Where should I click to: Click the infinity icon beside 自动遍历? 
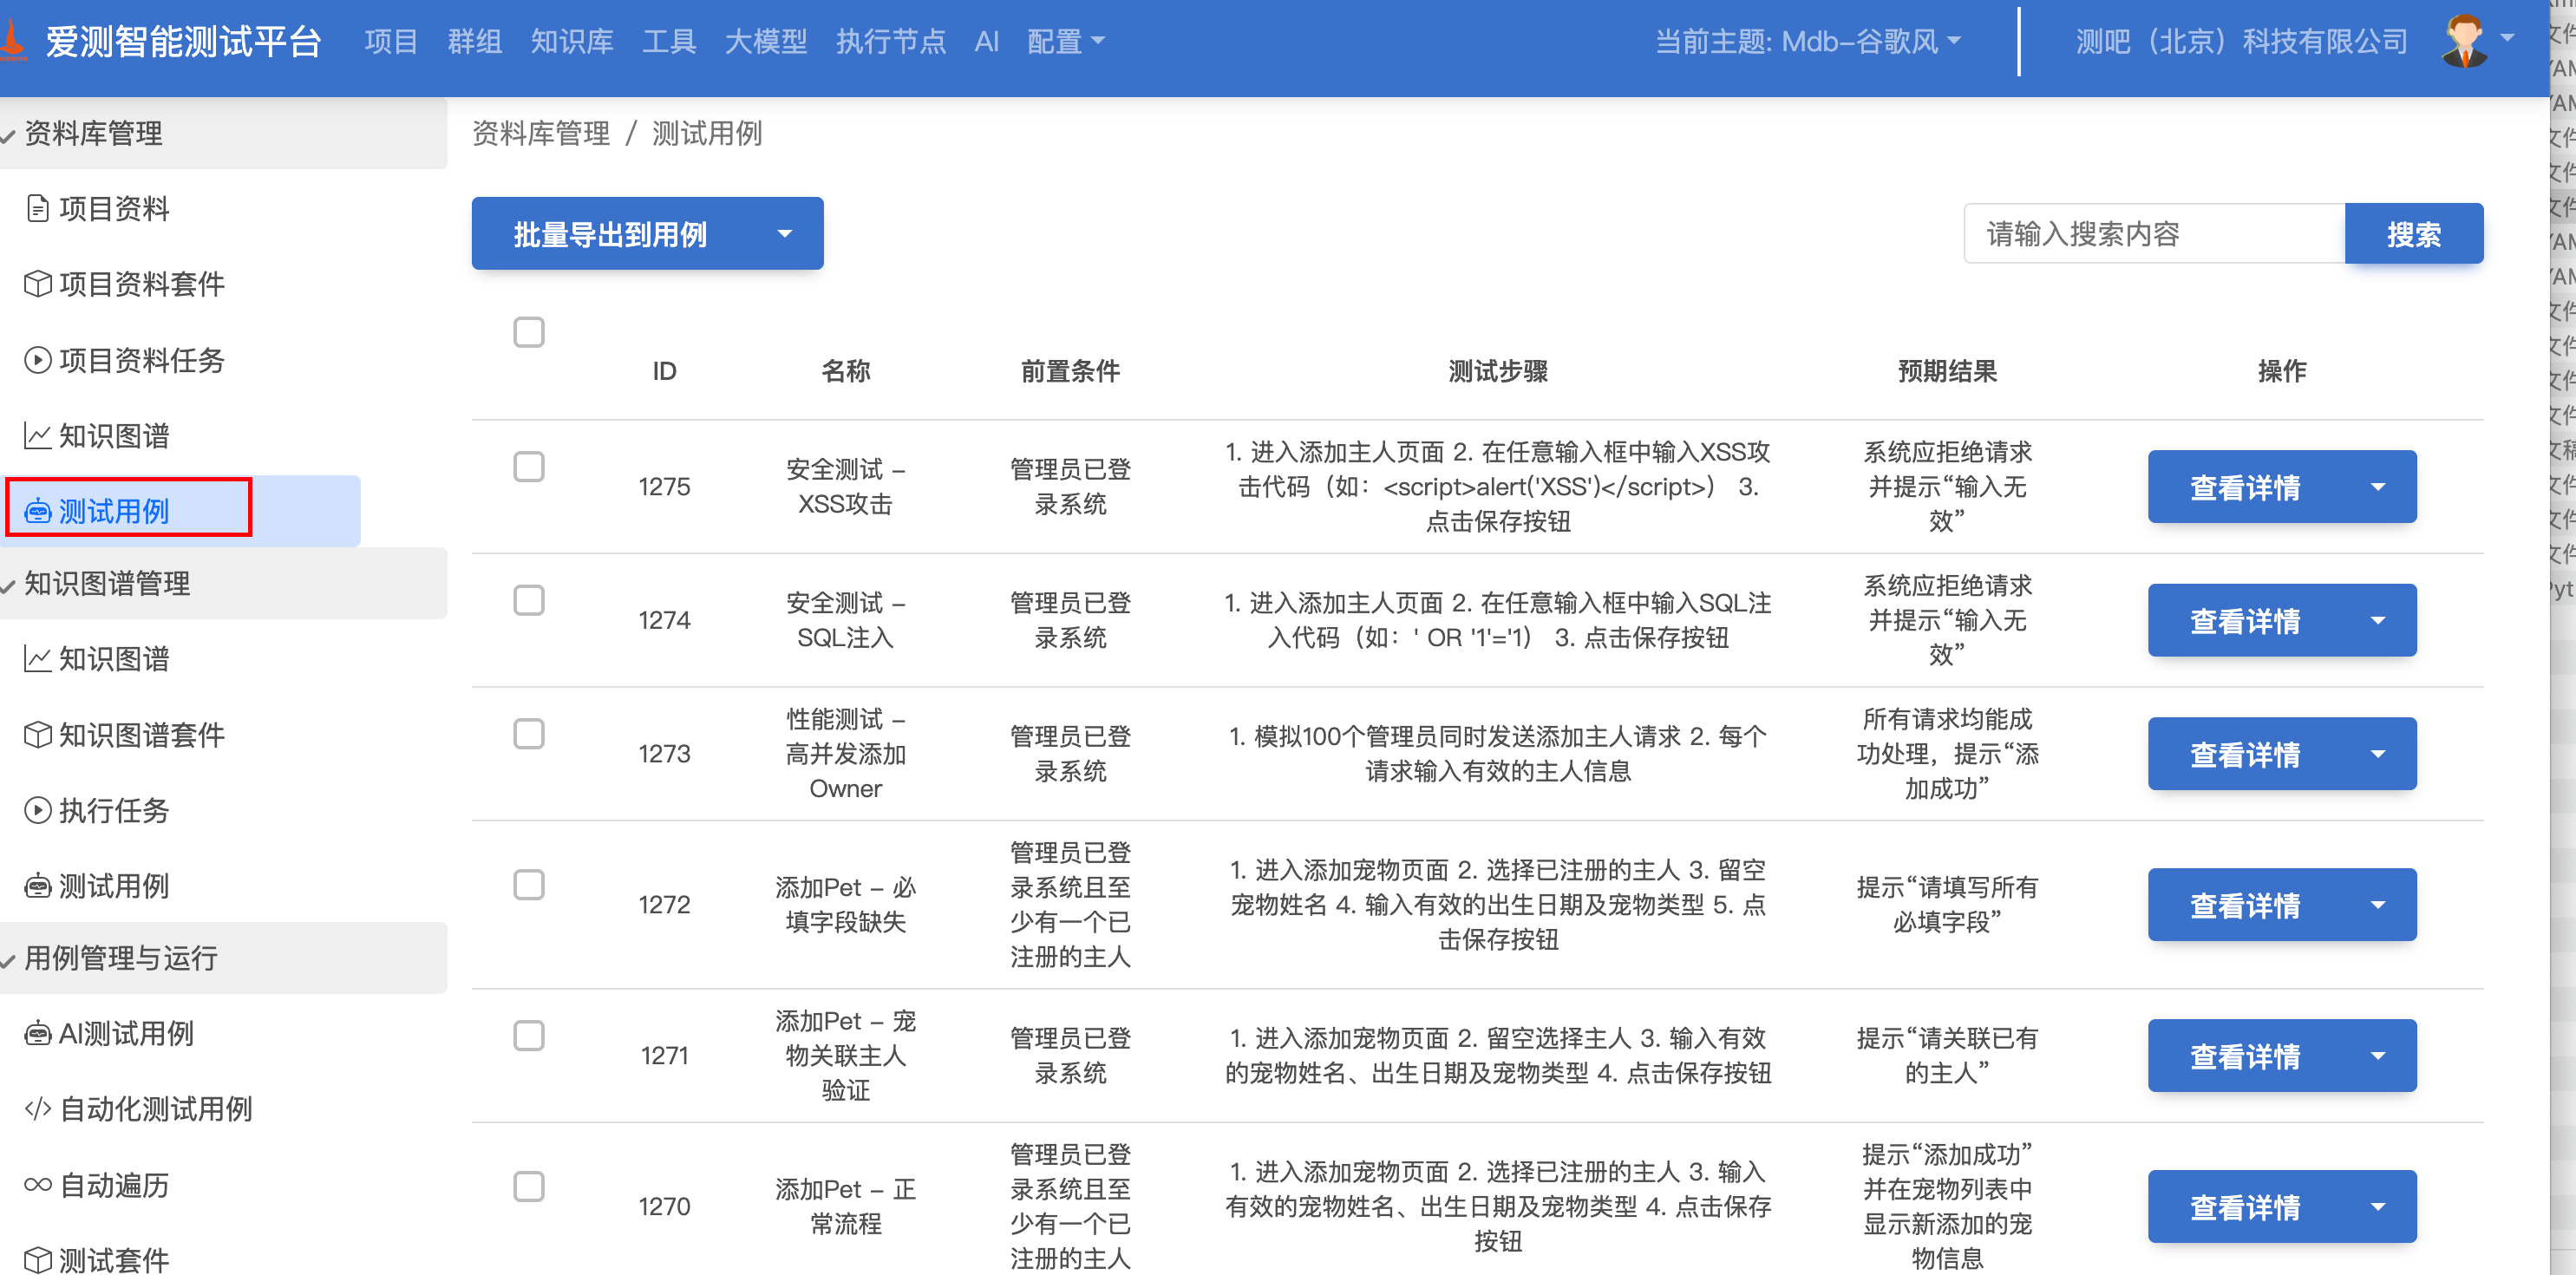click(x=37, y=1185)
